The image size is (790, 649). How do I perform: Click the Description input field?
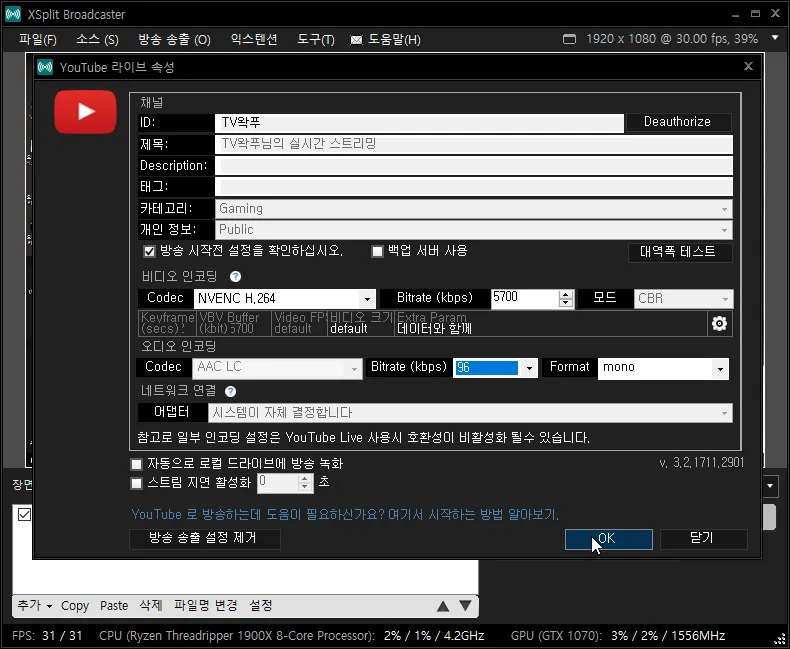pyautogui.click(x=474, y=166)
